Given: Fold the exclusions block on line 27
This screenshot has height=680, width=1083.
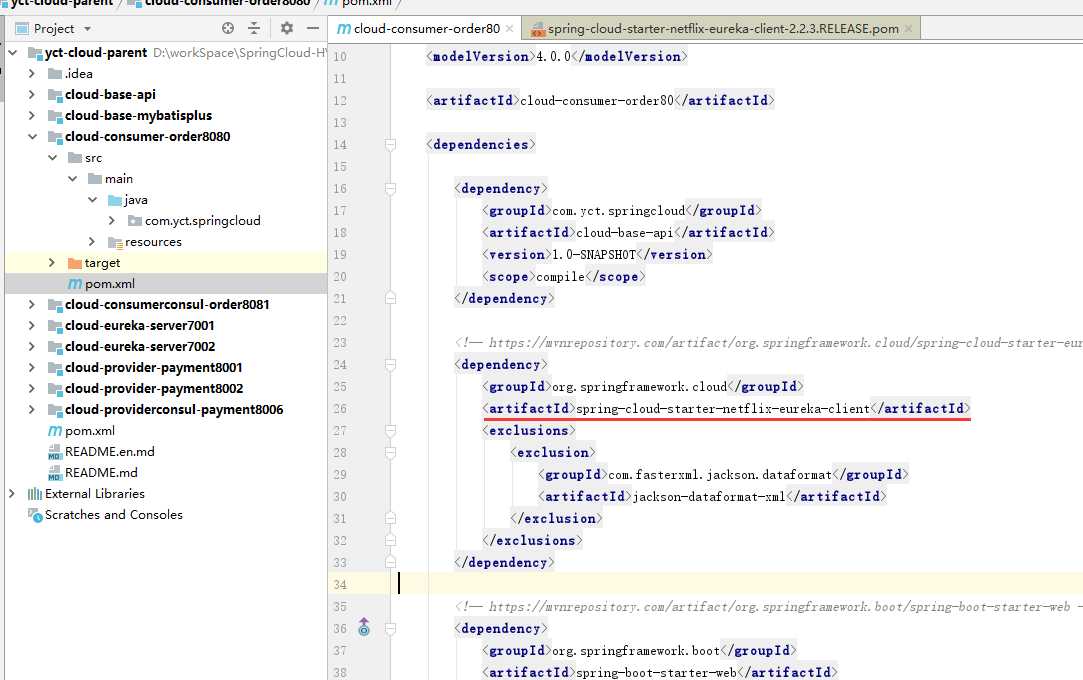Looking at the screenshot, I should pyautogui.click(x=390, y=431).
